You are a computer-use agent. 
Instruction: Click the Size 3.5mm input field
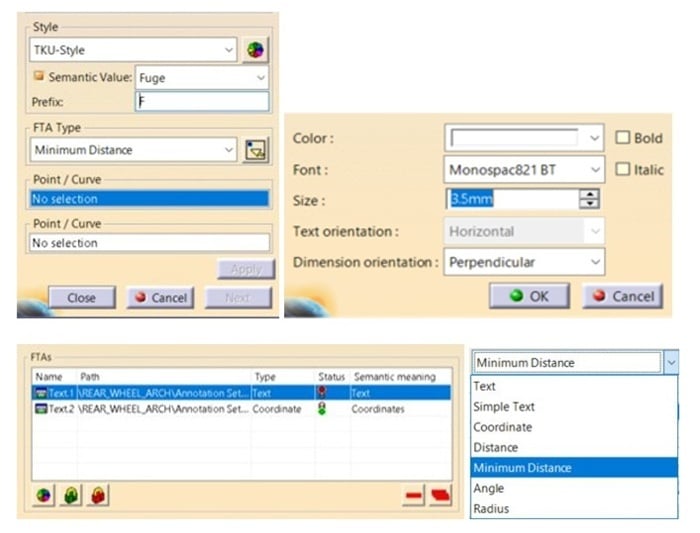tap(512, 199)
